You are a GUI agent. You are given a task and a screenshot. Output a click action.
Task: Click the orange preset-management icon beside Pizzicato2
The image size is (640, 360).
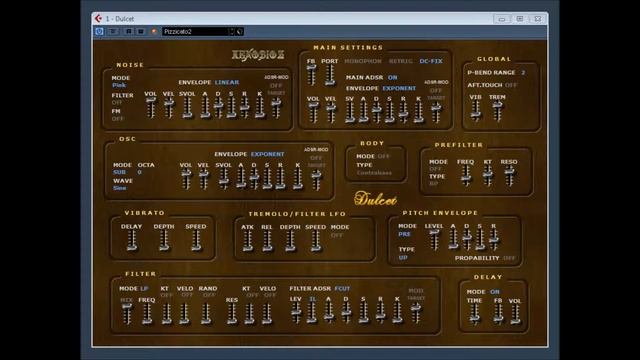tap(154, 31)
